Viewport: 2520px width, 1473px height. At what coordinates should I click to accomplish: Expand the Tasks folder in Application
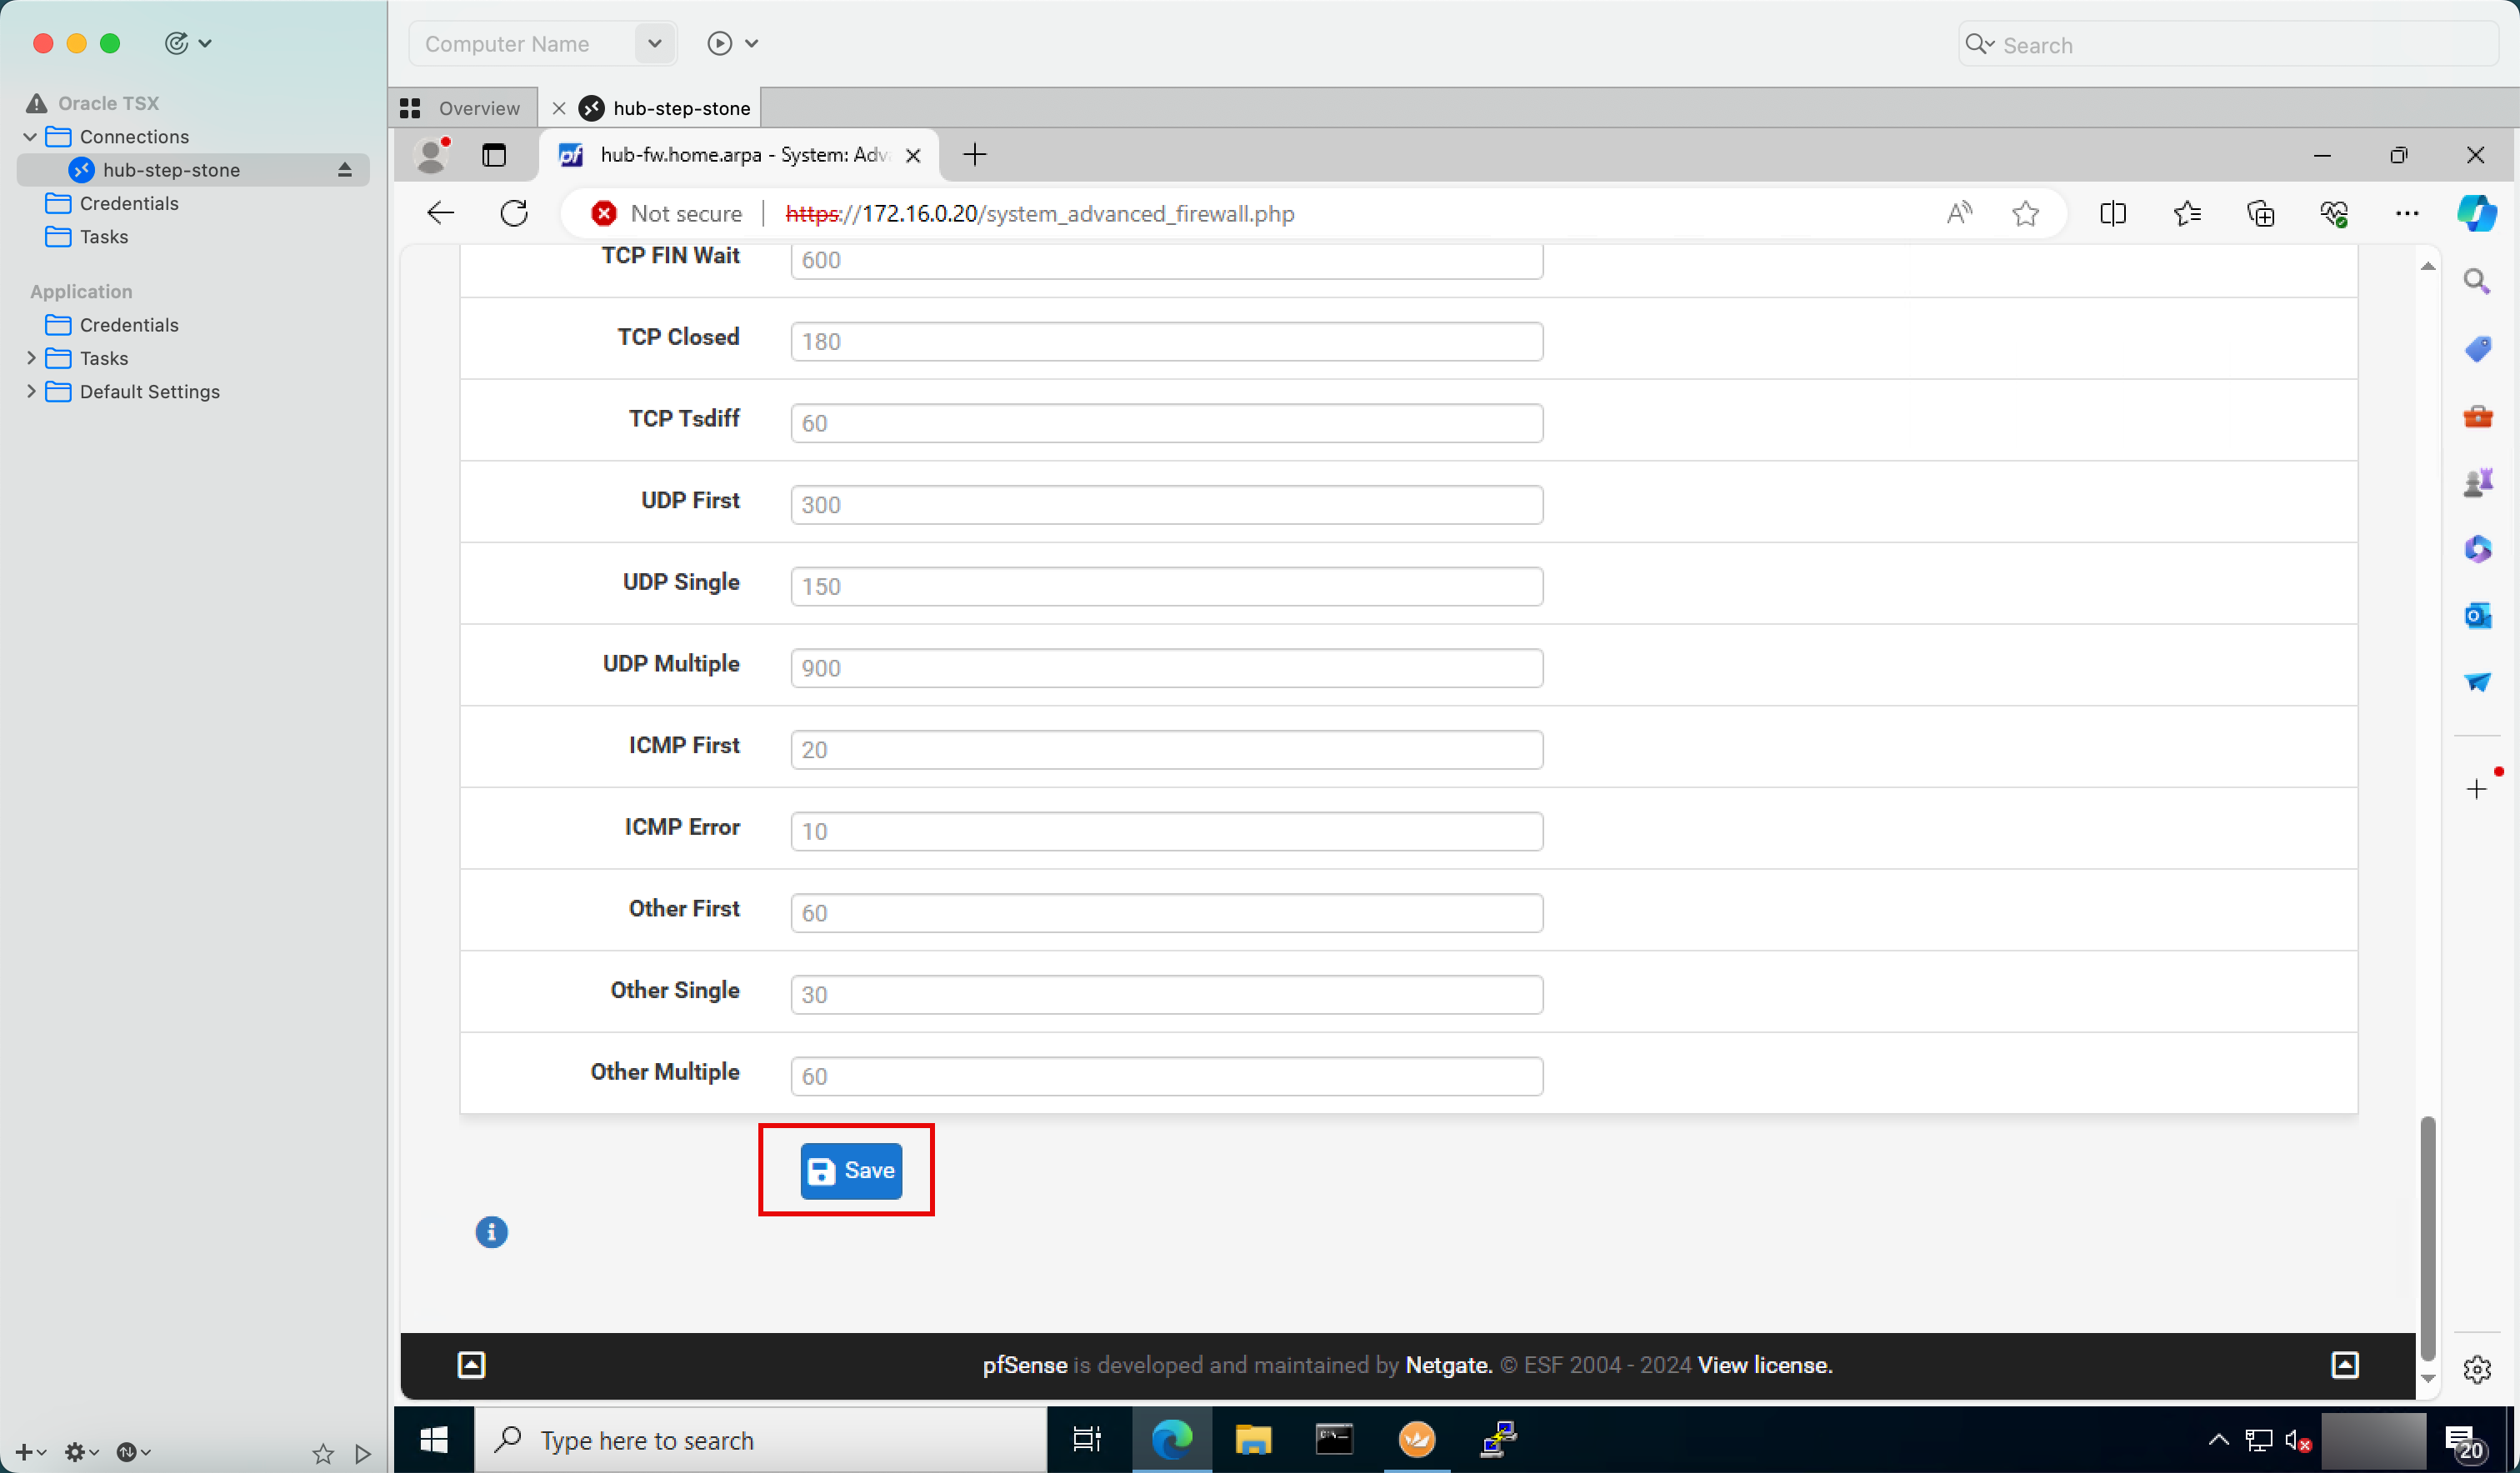coord(30,357)
